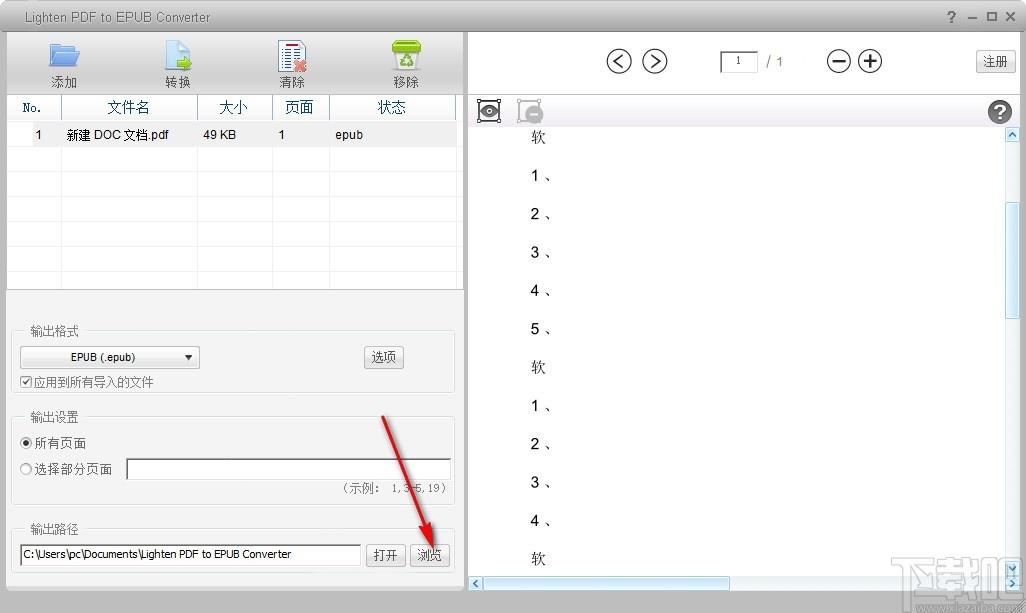
Task: Open the EPUB (.epub) output format dropdown
Action: 110,357
